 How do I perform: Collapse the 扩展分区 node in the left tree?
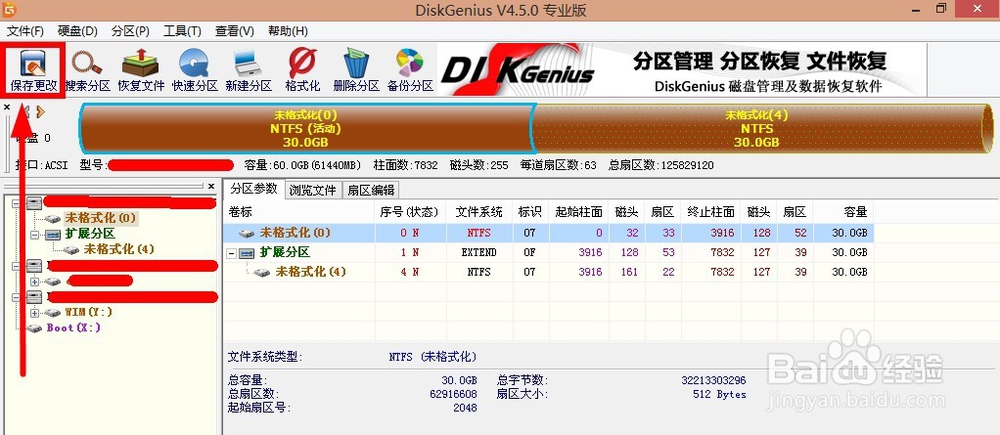pyautogui.click(x=35, y=235)
